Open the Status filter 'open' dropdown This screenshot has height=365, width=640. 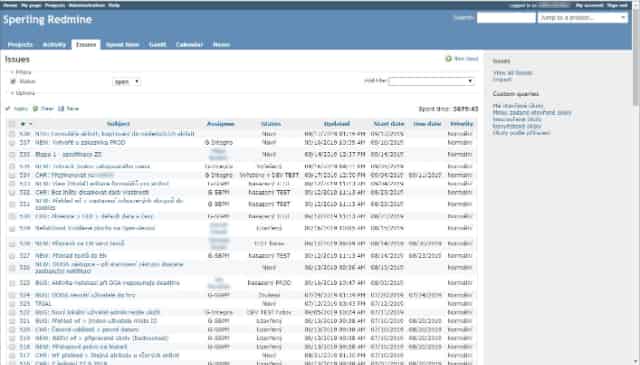click(127, 82)
